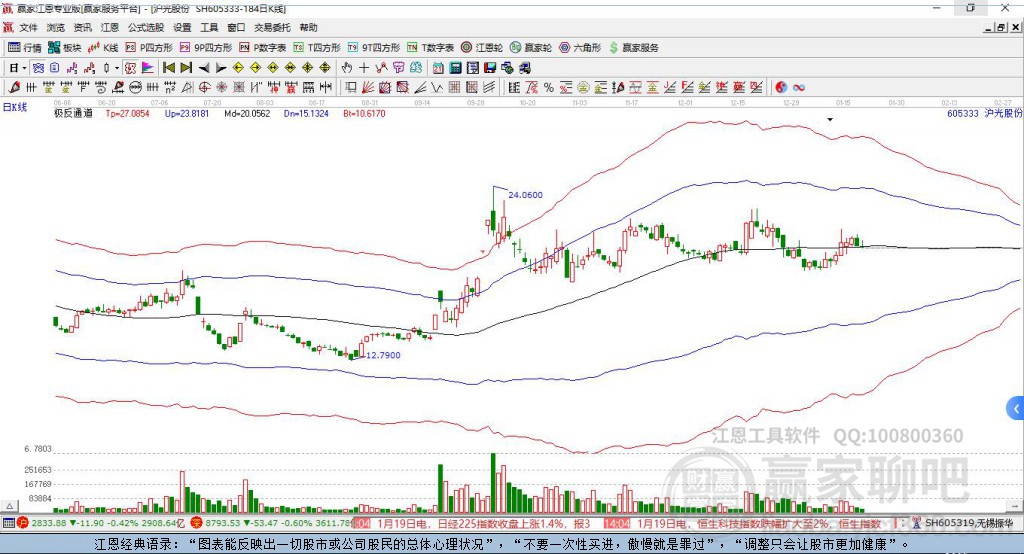Save chart with floppy disk icon
1024x554 pixels.
[x=490, y=68]
